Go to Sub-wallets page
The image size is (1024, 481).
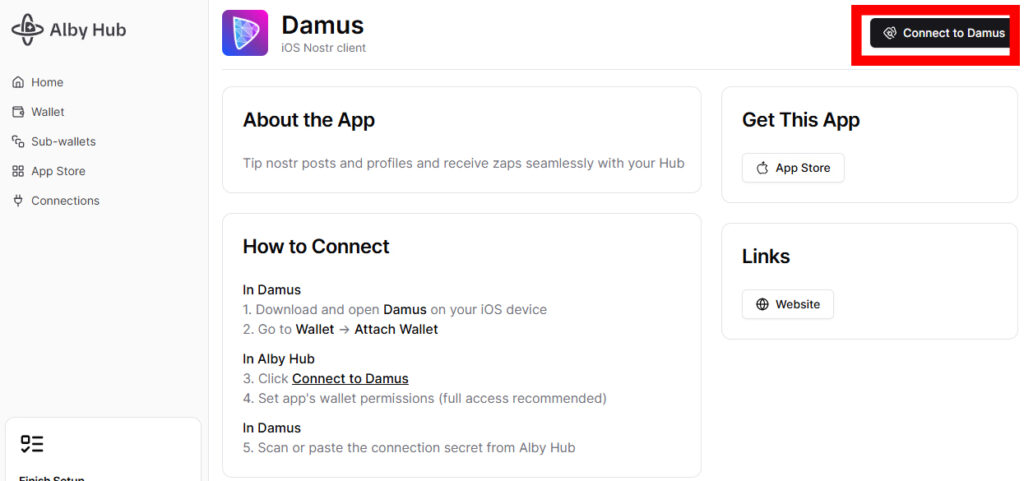(x=54, y=142)
